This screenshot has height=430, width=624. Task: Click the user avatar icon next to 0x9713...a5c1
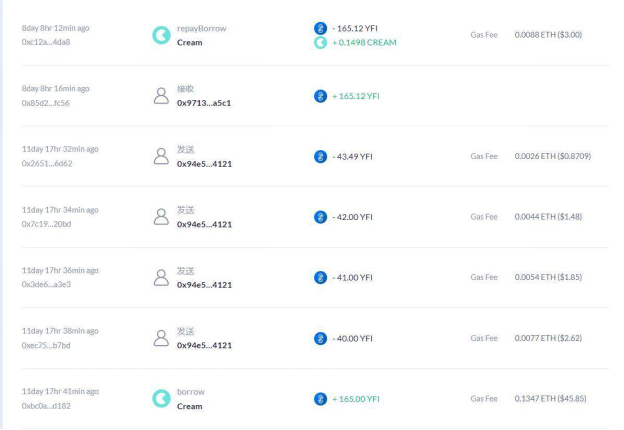(161, 96)
